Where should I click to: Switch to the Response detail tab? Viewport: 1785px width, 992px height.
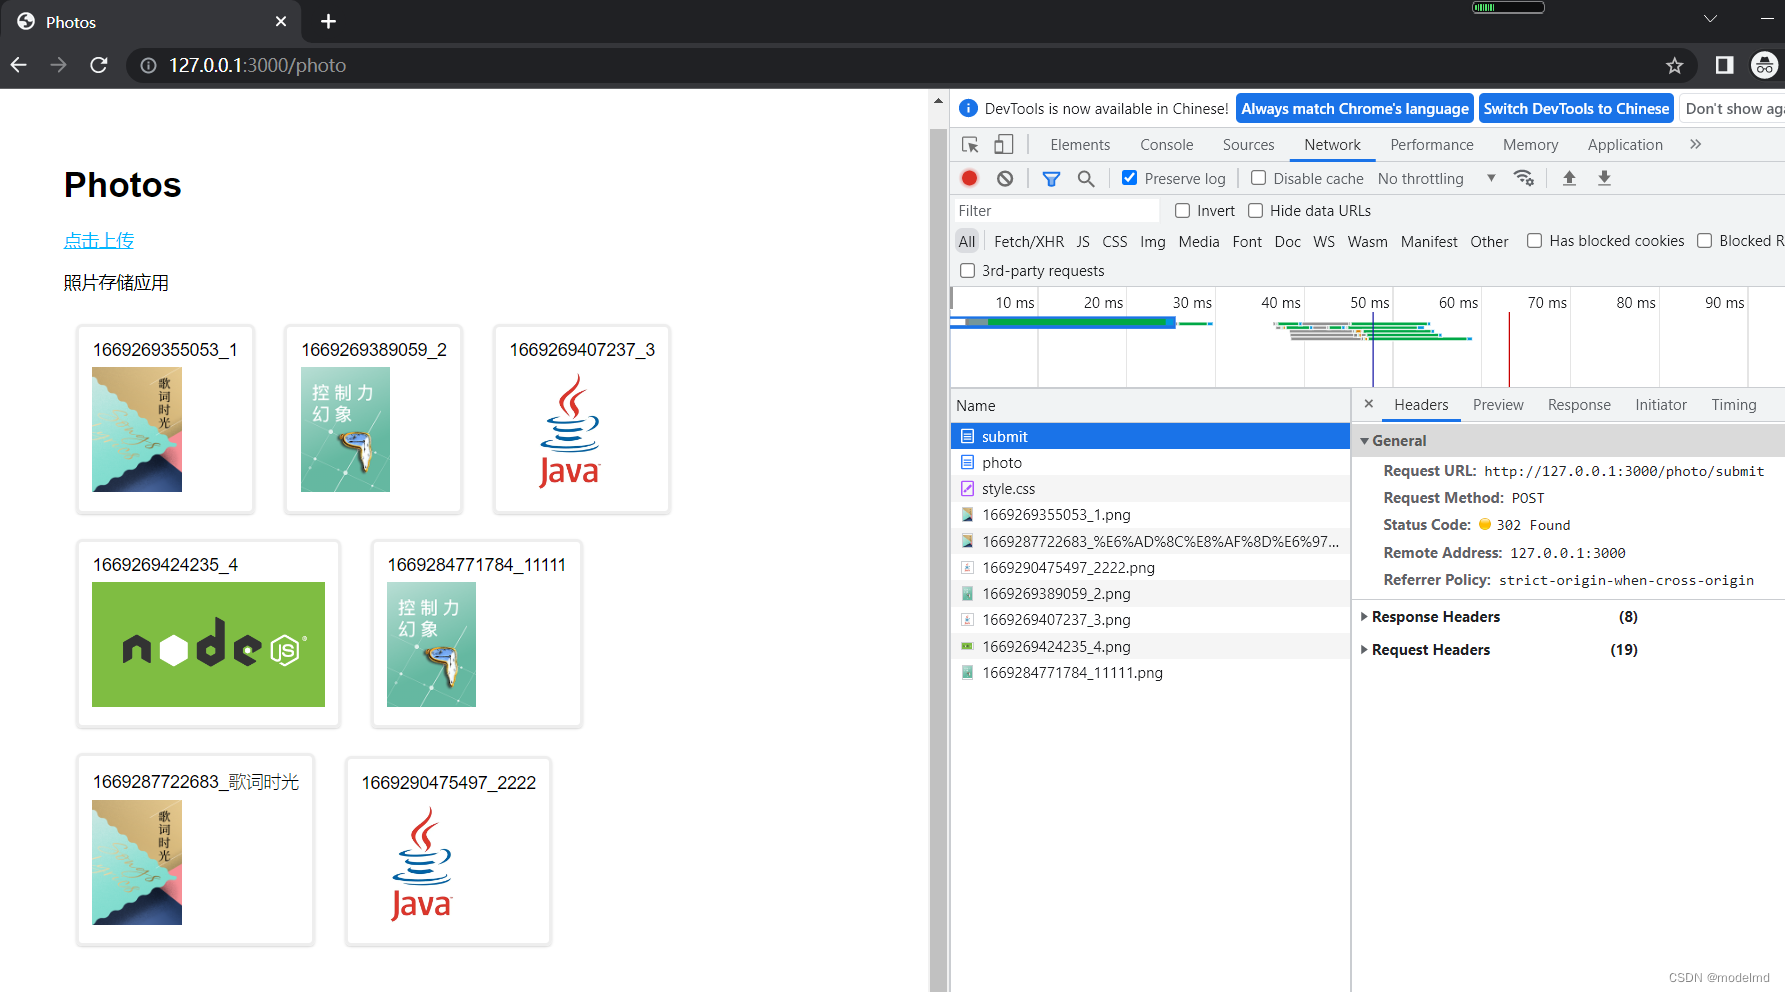(1579, 405)
